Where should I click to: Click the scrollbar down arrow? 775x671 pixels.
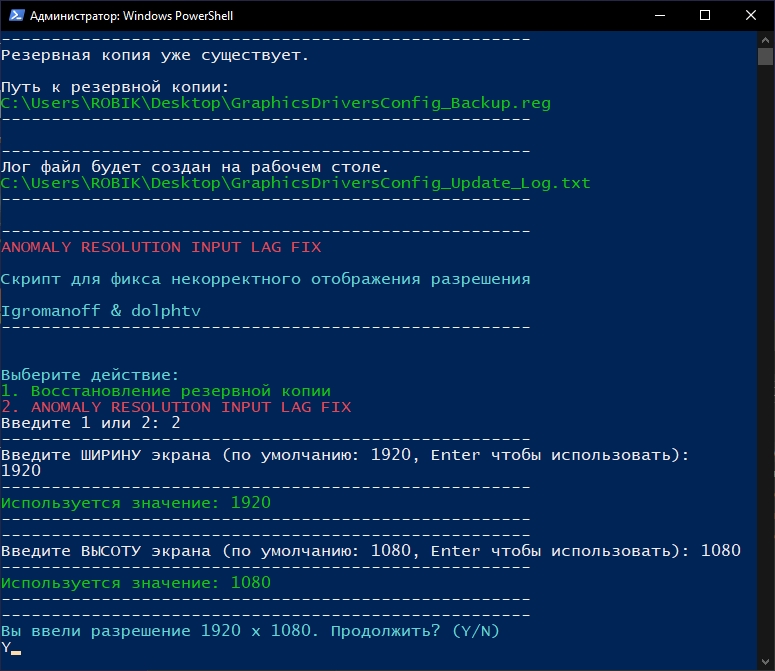[x=765, y=661]
